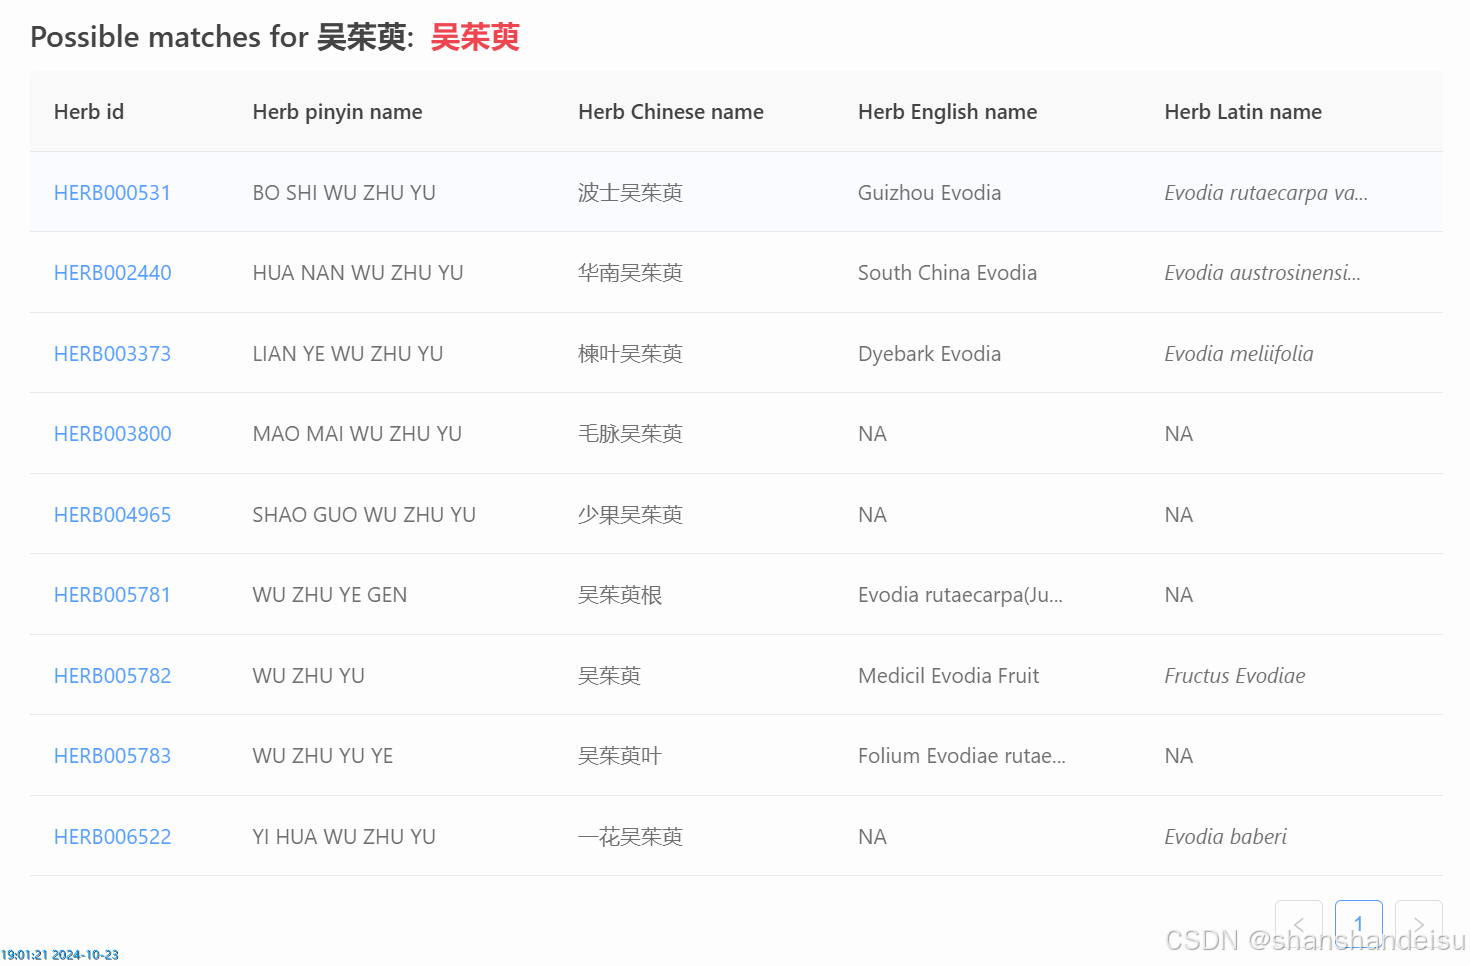Click the English name Evodia rutaecarpa(Ju...
This screenshot has width=1470, height=966.
[960, 595]
